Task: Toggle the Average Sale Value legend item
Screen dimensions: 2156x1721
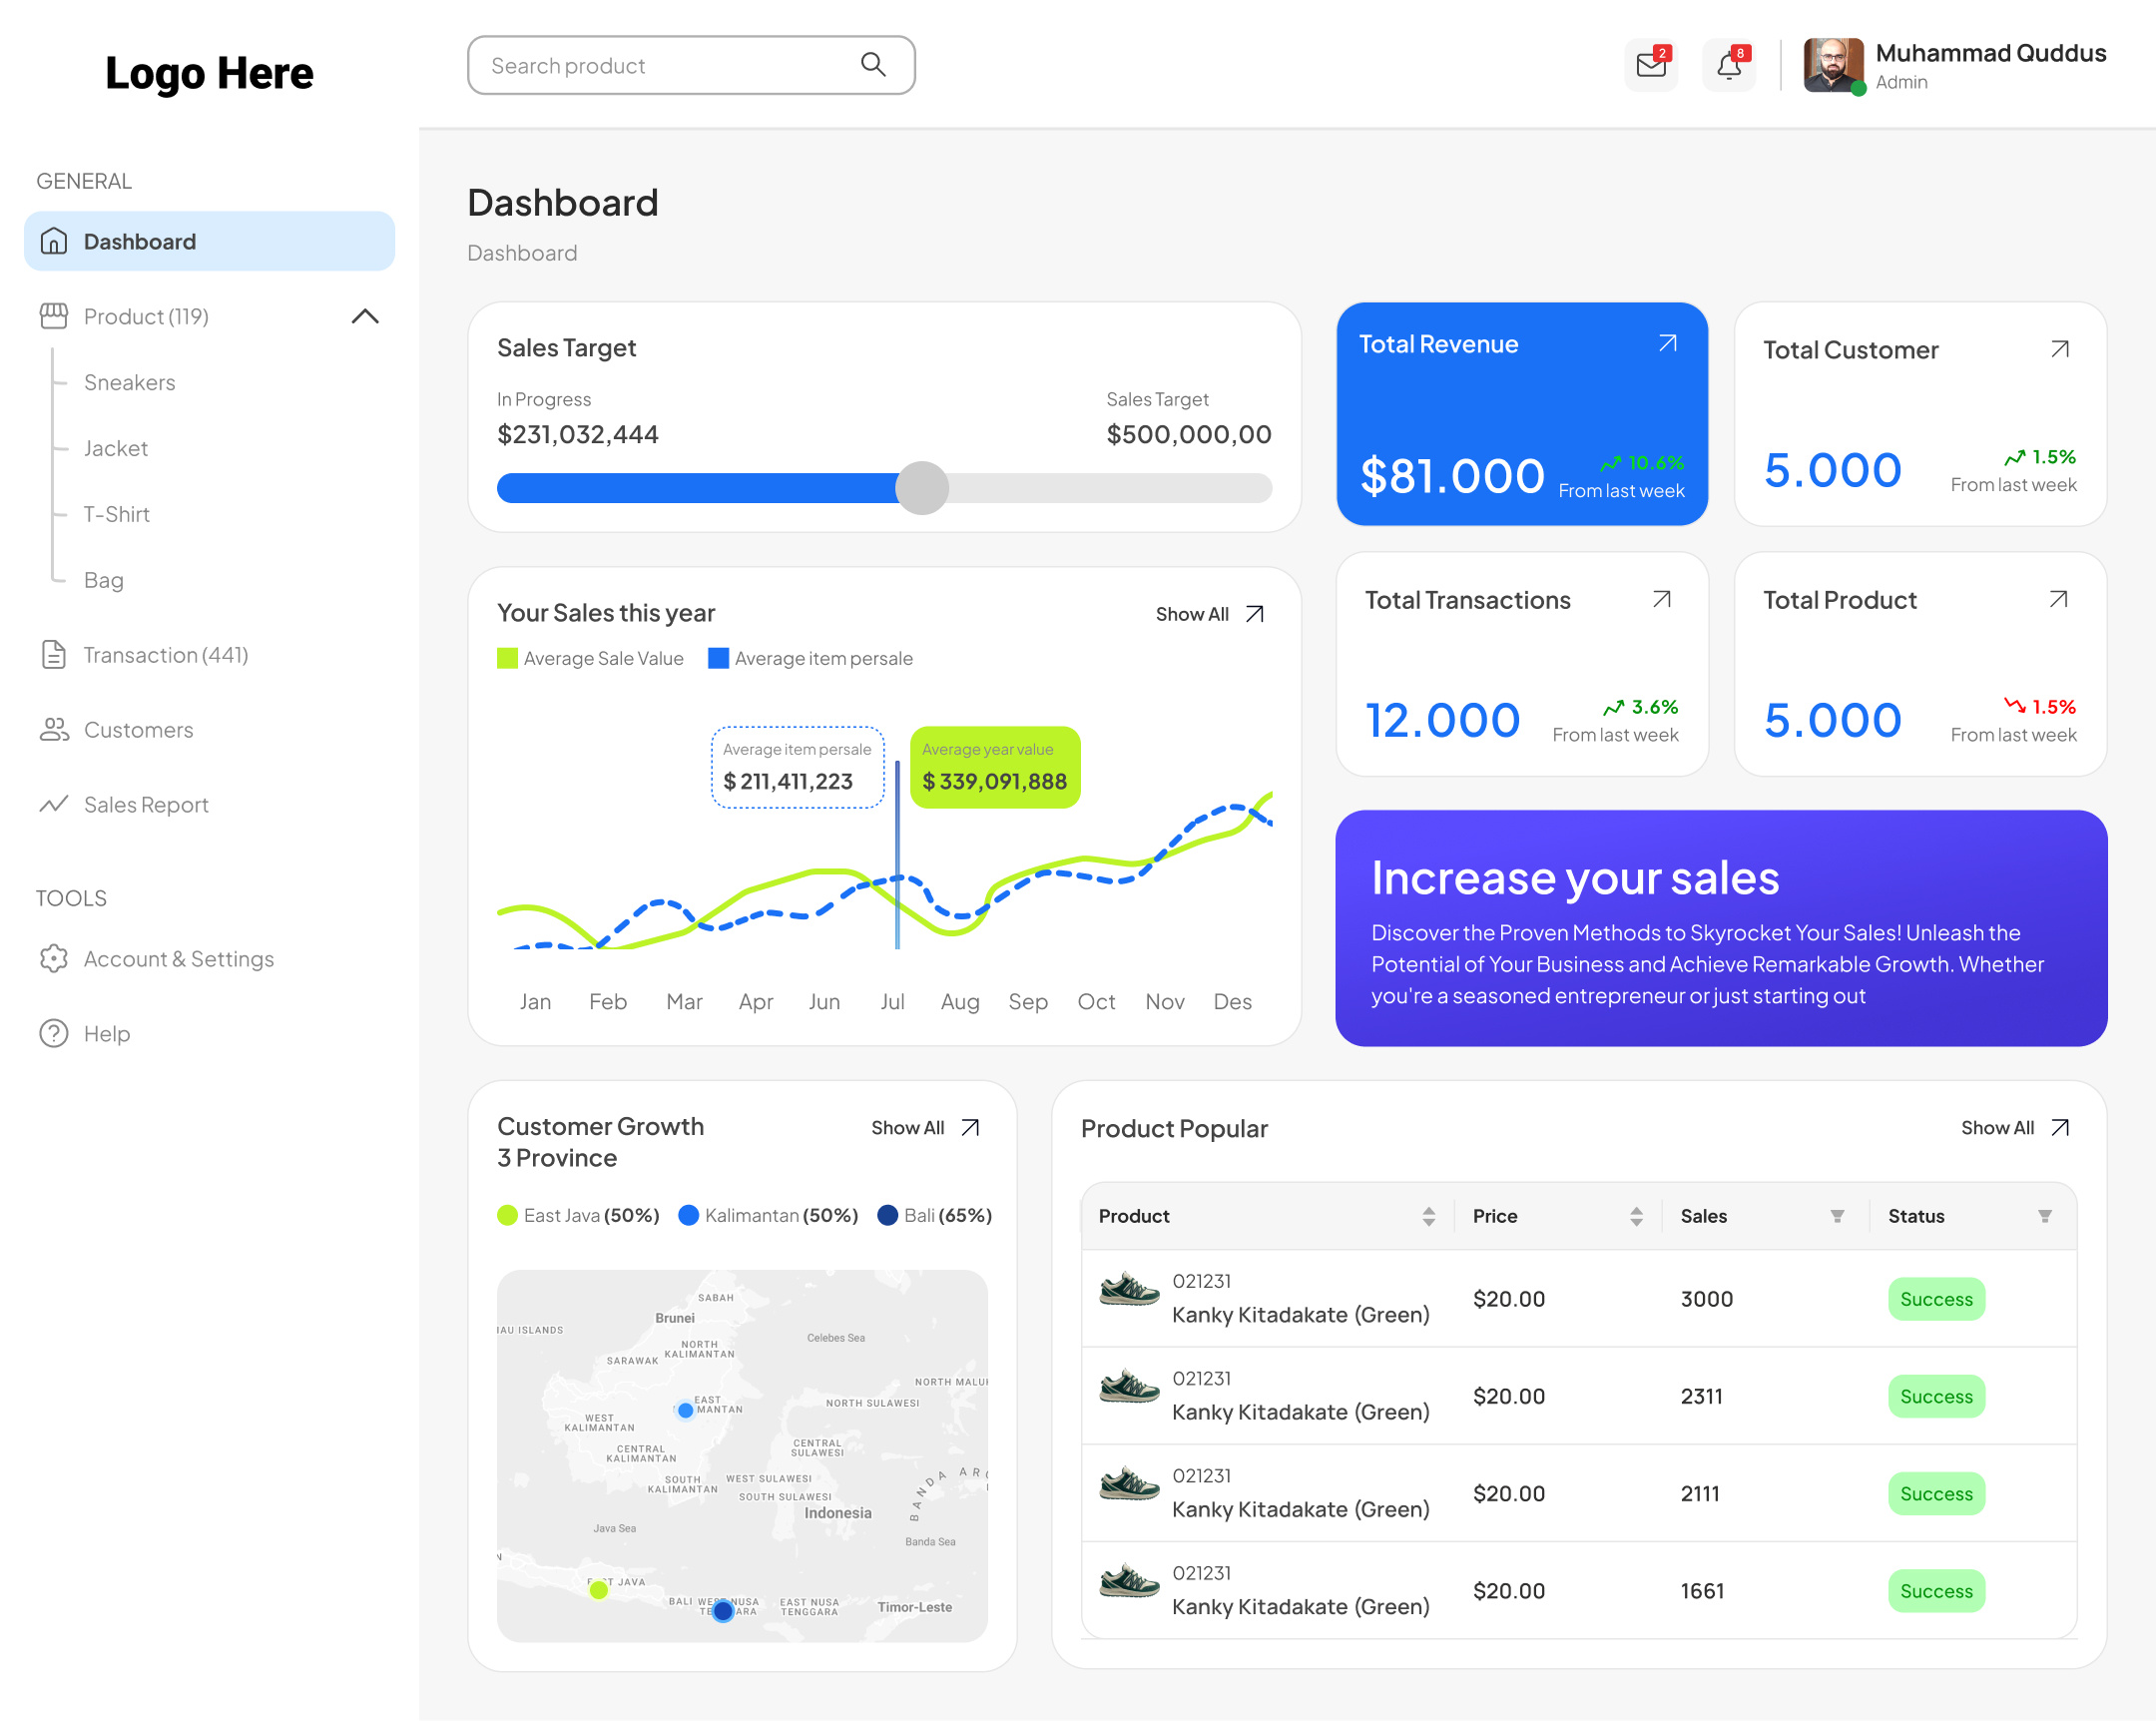Action: point(591,658)
